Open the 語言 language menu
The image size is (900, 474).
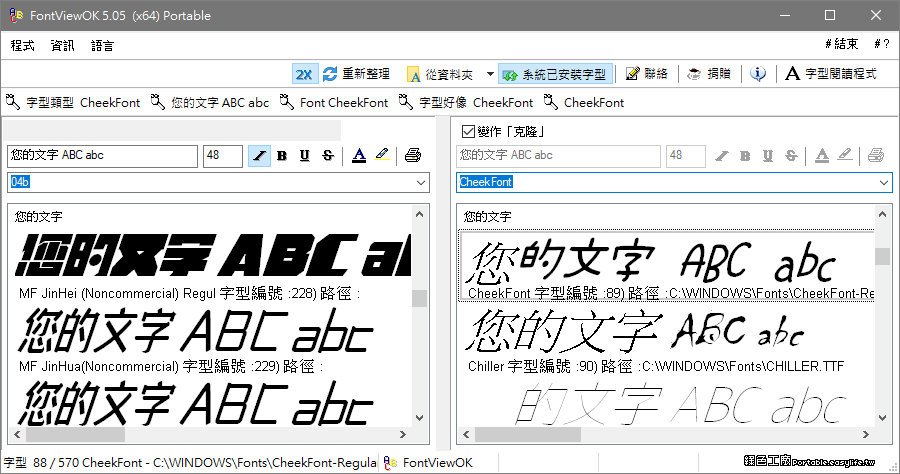click(102, 45)
